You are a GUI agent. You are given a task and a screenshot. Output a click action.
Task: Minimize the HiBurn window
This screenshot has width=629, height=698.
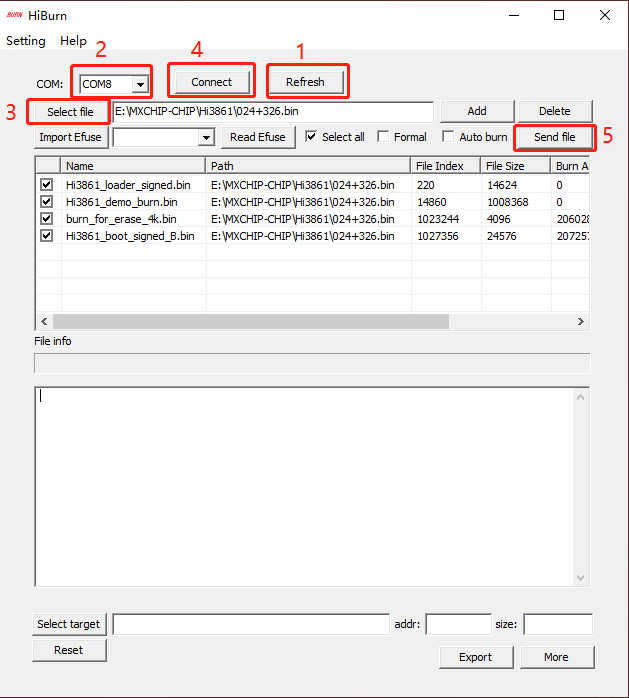pos(514,16)
